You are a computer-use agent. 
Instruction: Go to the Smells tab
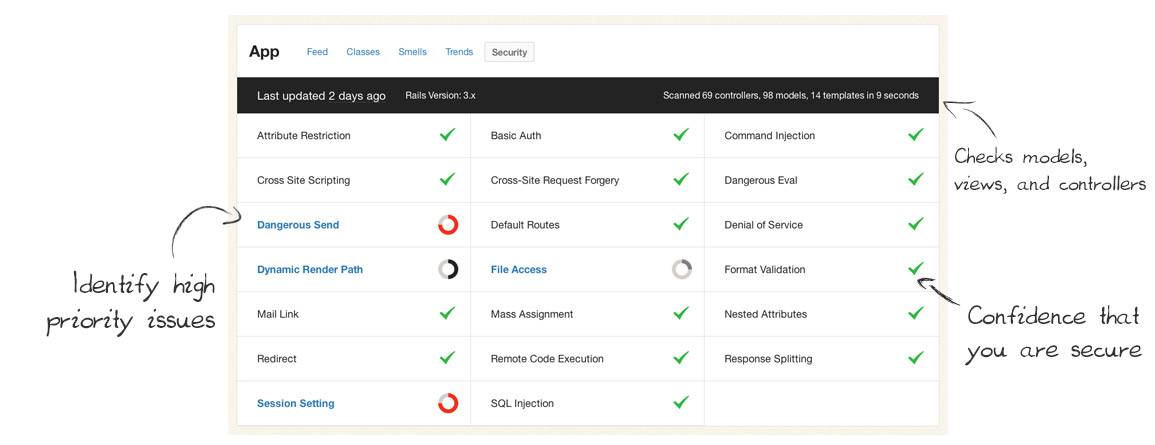coord(412,52)
